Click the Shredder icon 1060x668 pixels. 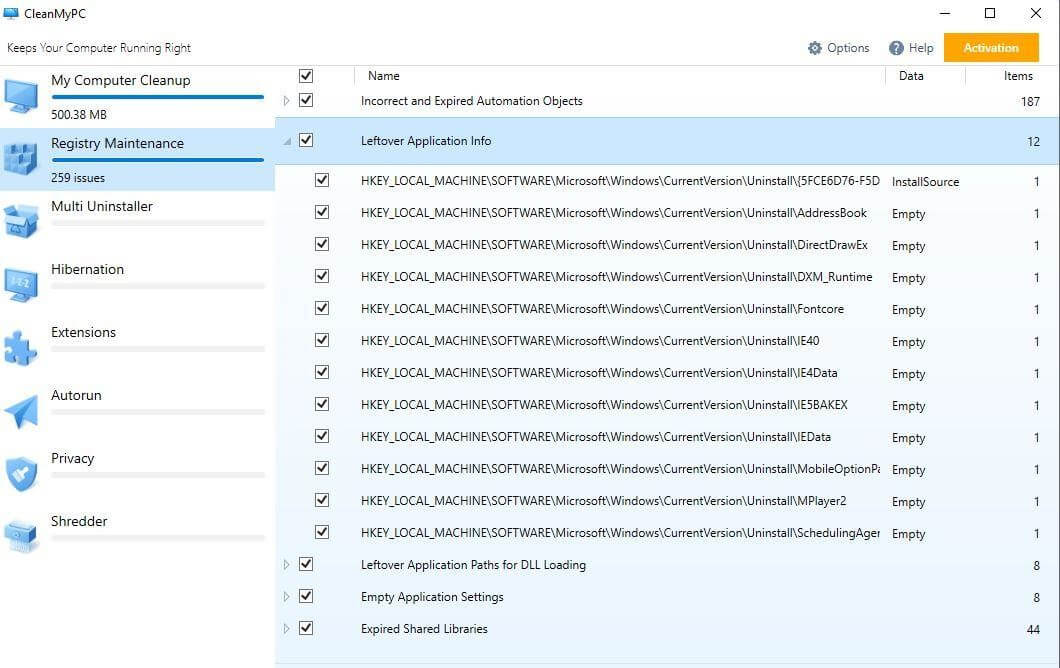(21, 536)
